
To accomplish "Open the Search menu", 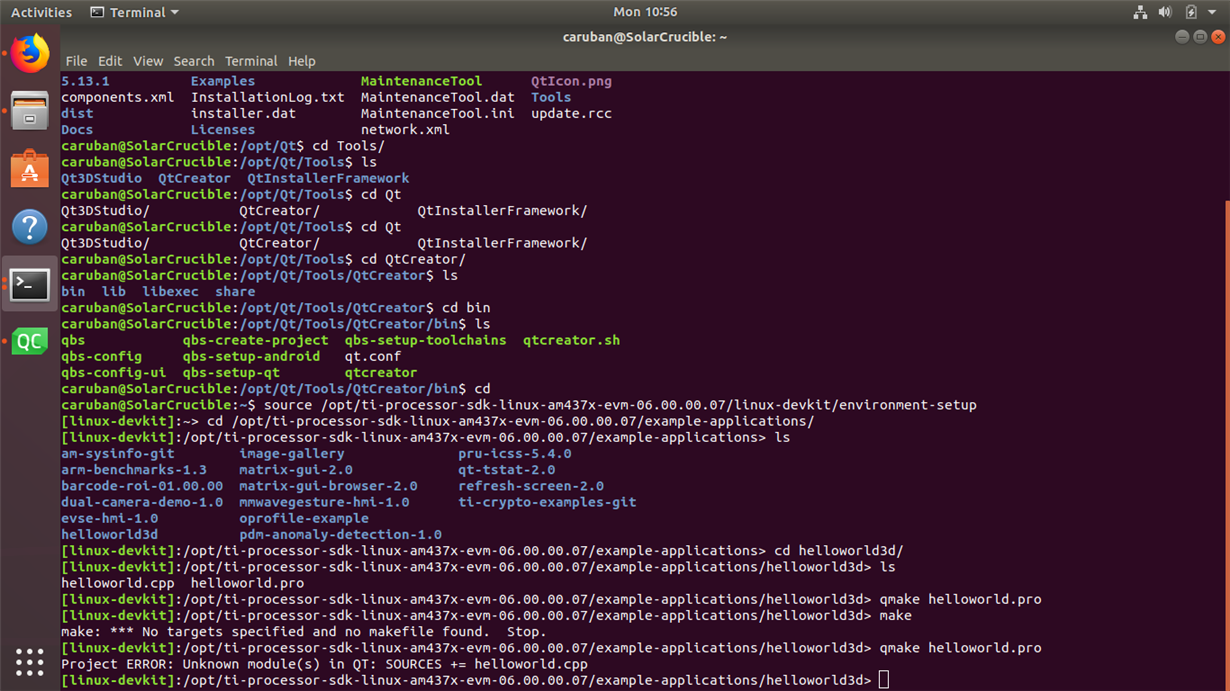I will pyautogui.click(x=194, y=61).
